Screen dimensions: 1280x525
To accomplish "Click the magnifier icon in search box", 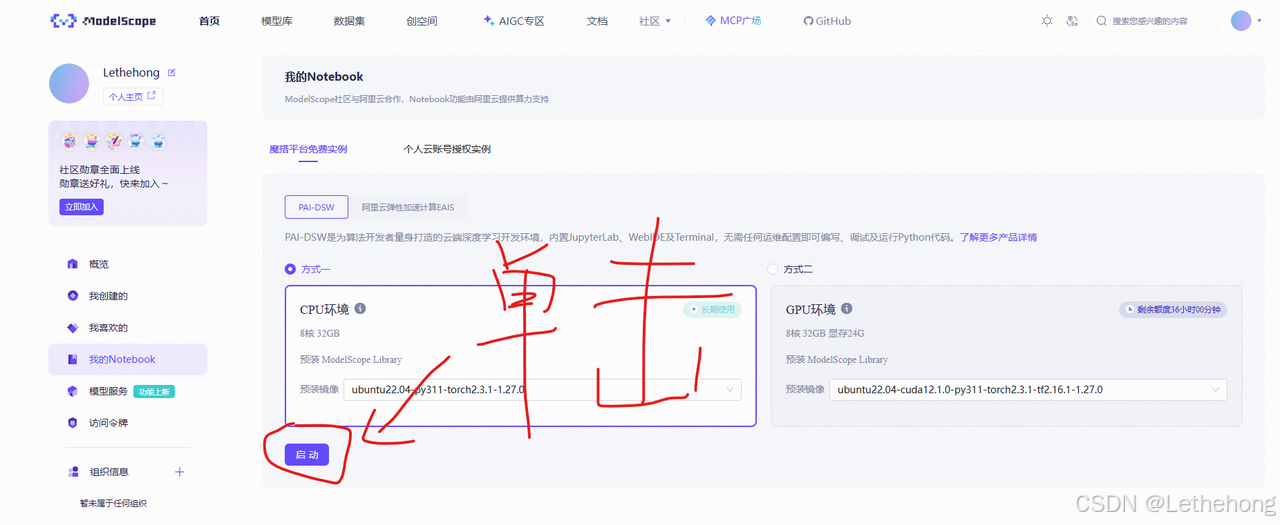I will pyautogui.click(x=1102, y=20).
